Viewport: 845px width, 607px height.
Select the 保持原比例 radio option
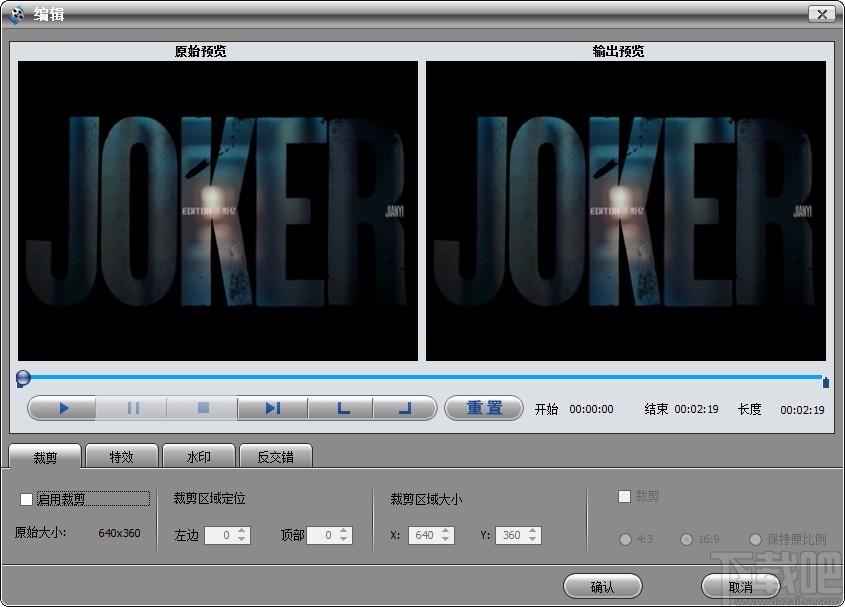click(756, 539)
